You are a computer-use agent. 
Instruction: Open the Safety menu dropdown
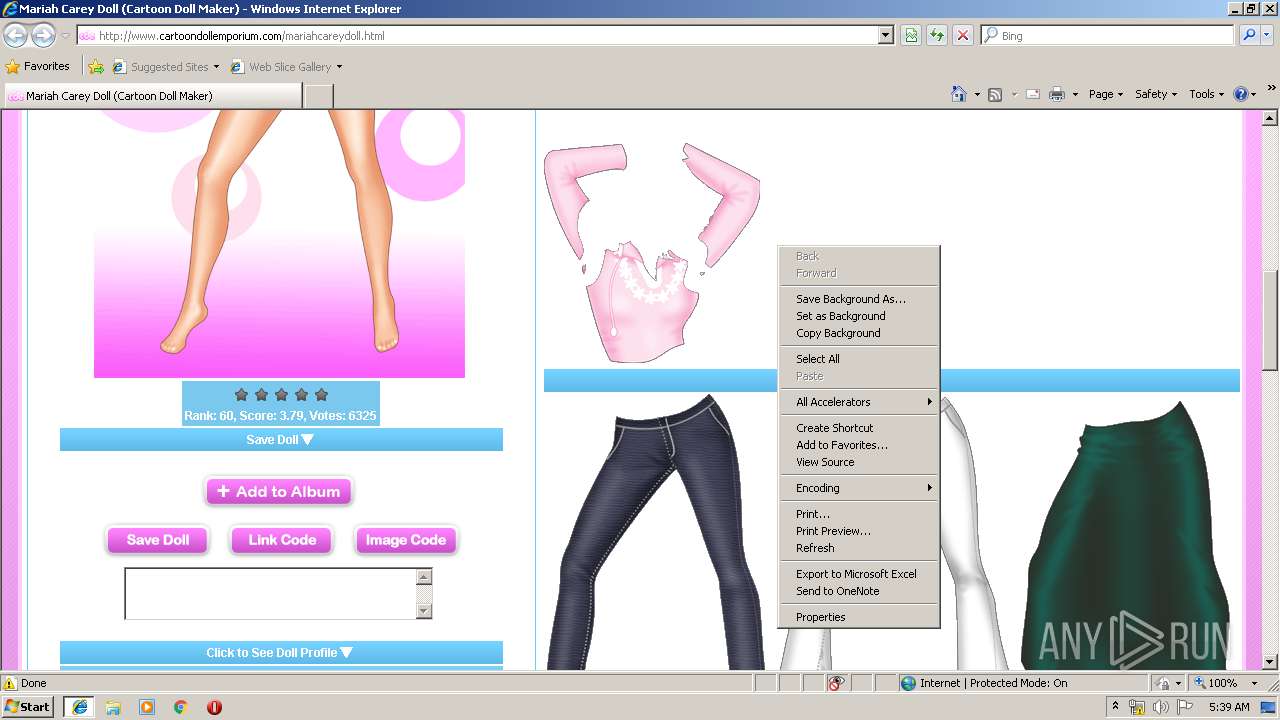tap(1155, 94)
